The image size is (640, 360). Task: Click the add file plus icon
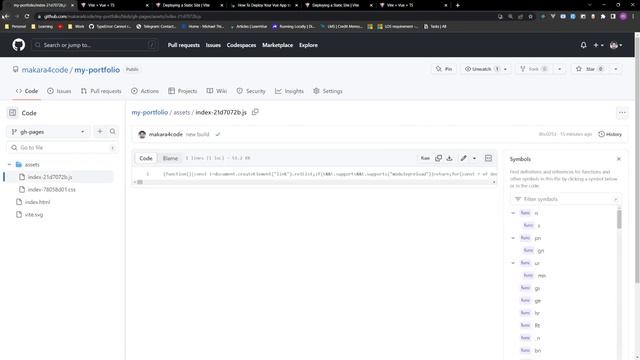[100, 131]
